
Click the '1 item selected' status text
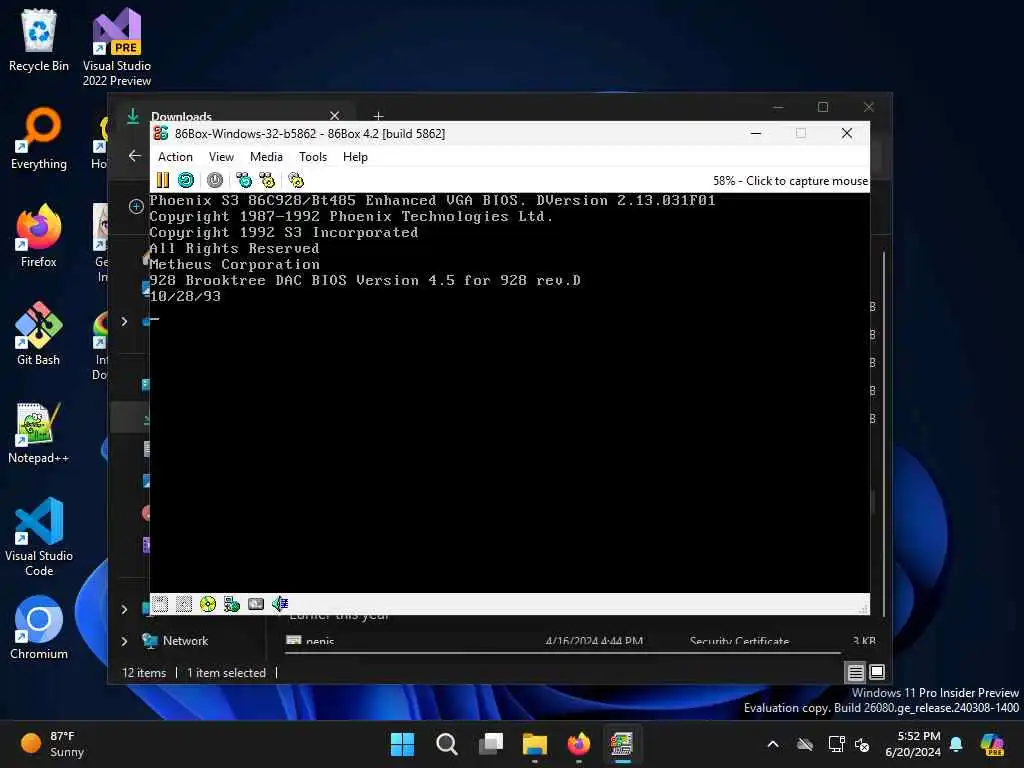click(227, 673)
